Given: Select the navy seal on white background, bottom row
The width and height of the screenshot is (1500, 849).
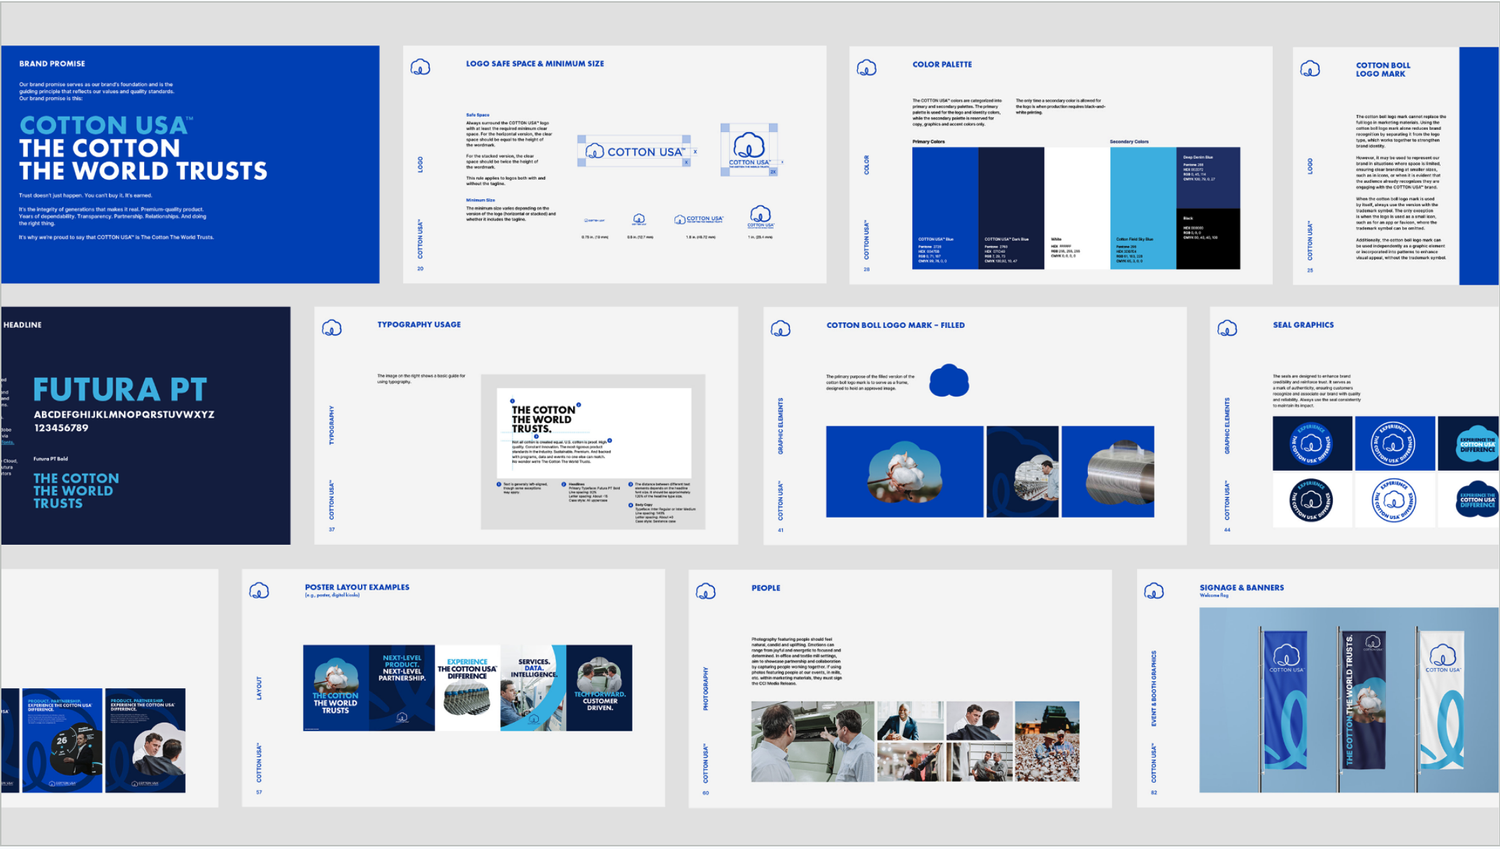Looking at the screenshot, I should point(1311,500).
